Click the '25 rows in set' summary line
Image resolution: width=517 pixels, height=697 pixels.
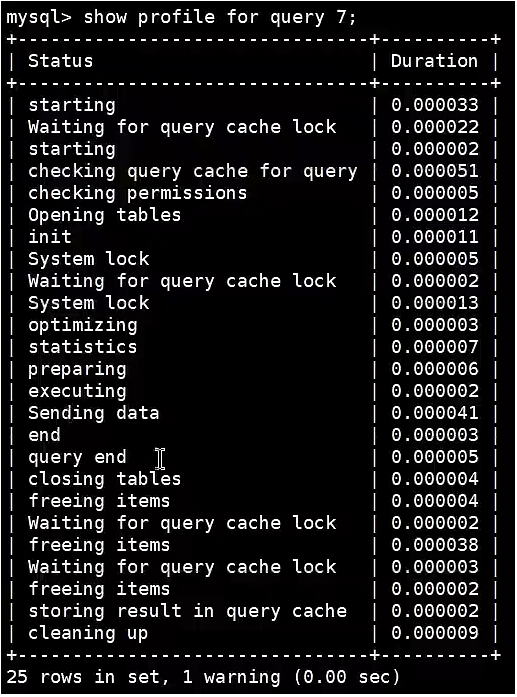pos(203,677)
